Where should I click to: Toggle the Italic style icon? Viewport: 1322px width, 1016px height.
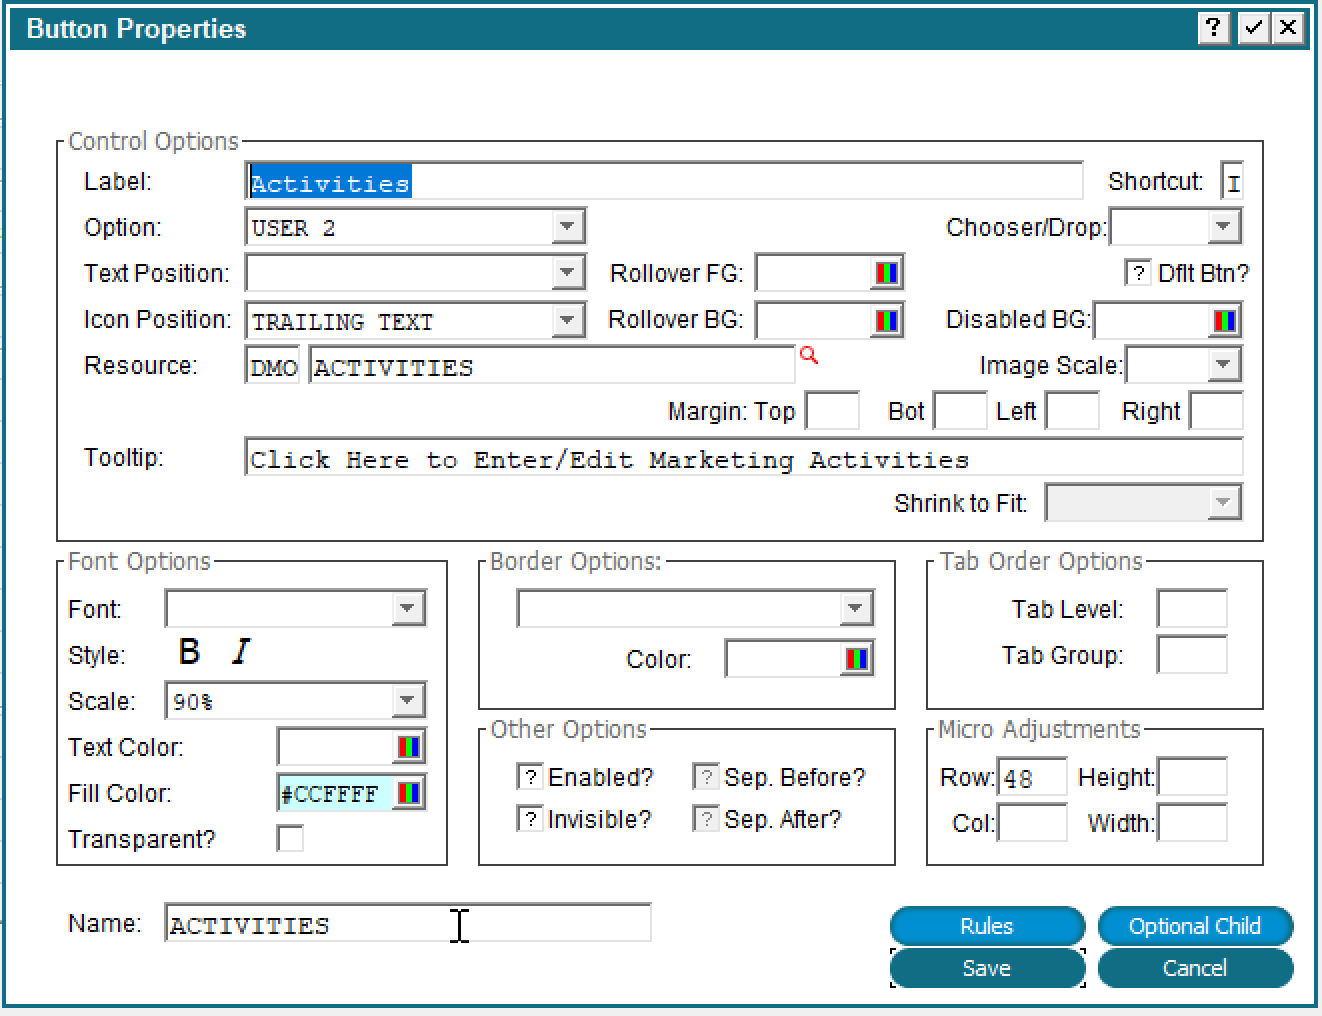(x=240, y=652)
